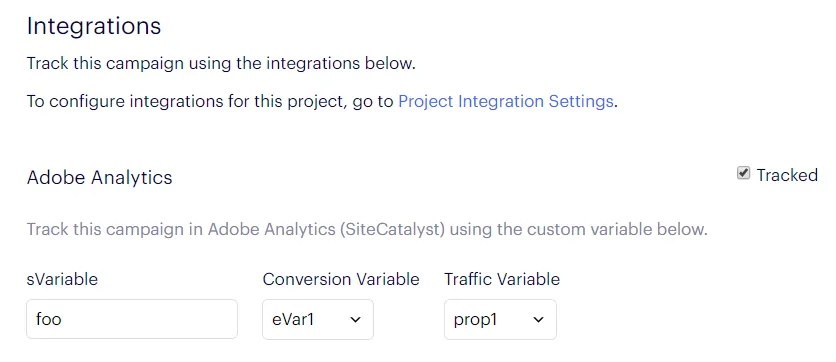Open Project Integration Settings link
This screenshot has width=836, height=362.
click(506, 101)
